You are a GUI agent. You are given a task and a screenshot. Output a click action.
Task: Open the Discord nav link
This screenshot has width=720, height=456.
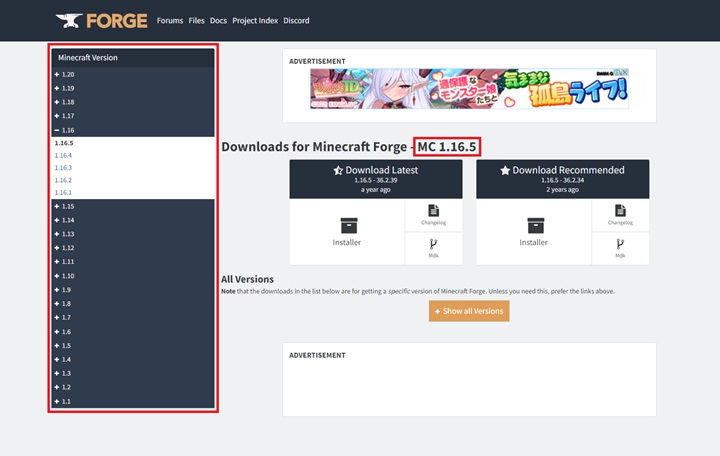[x=296, y=21]
